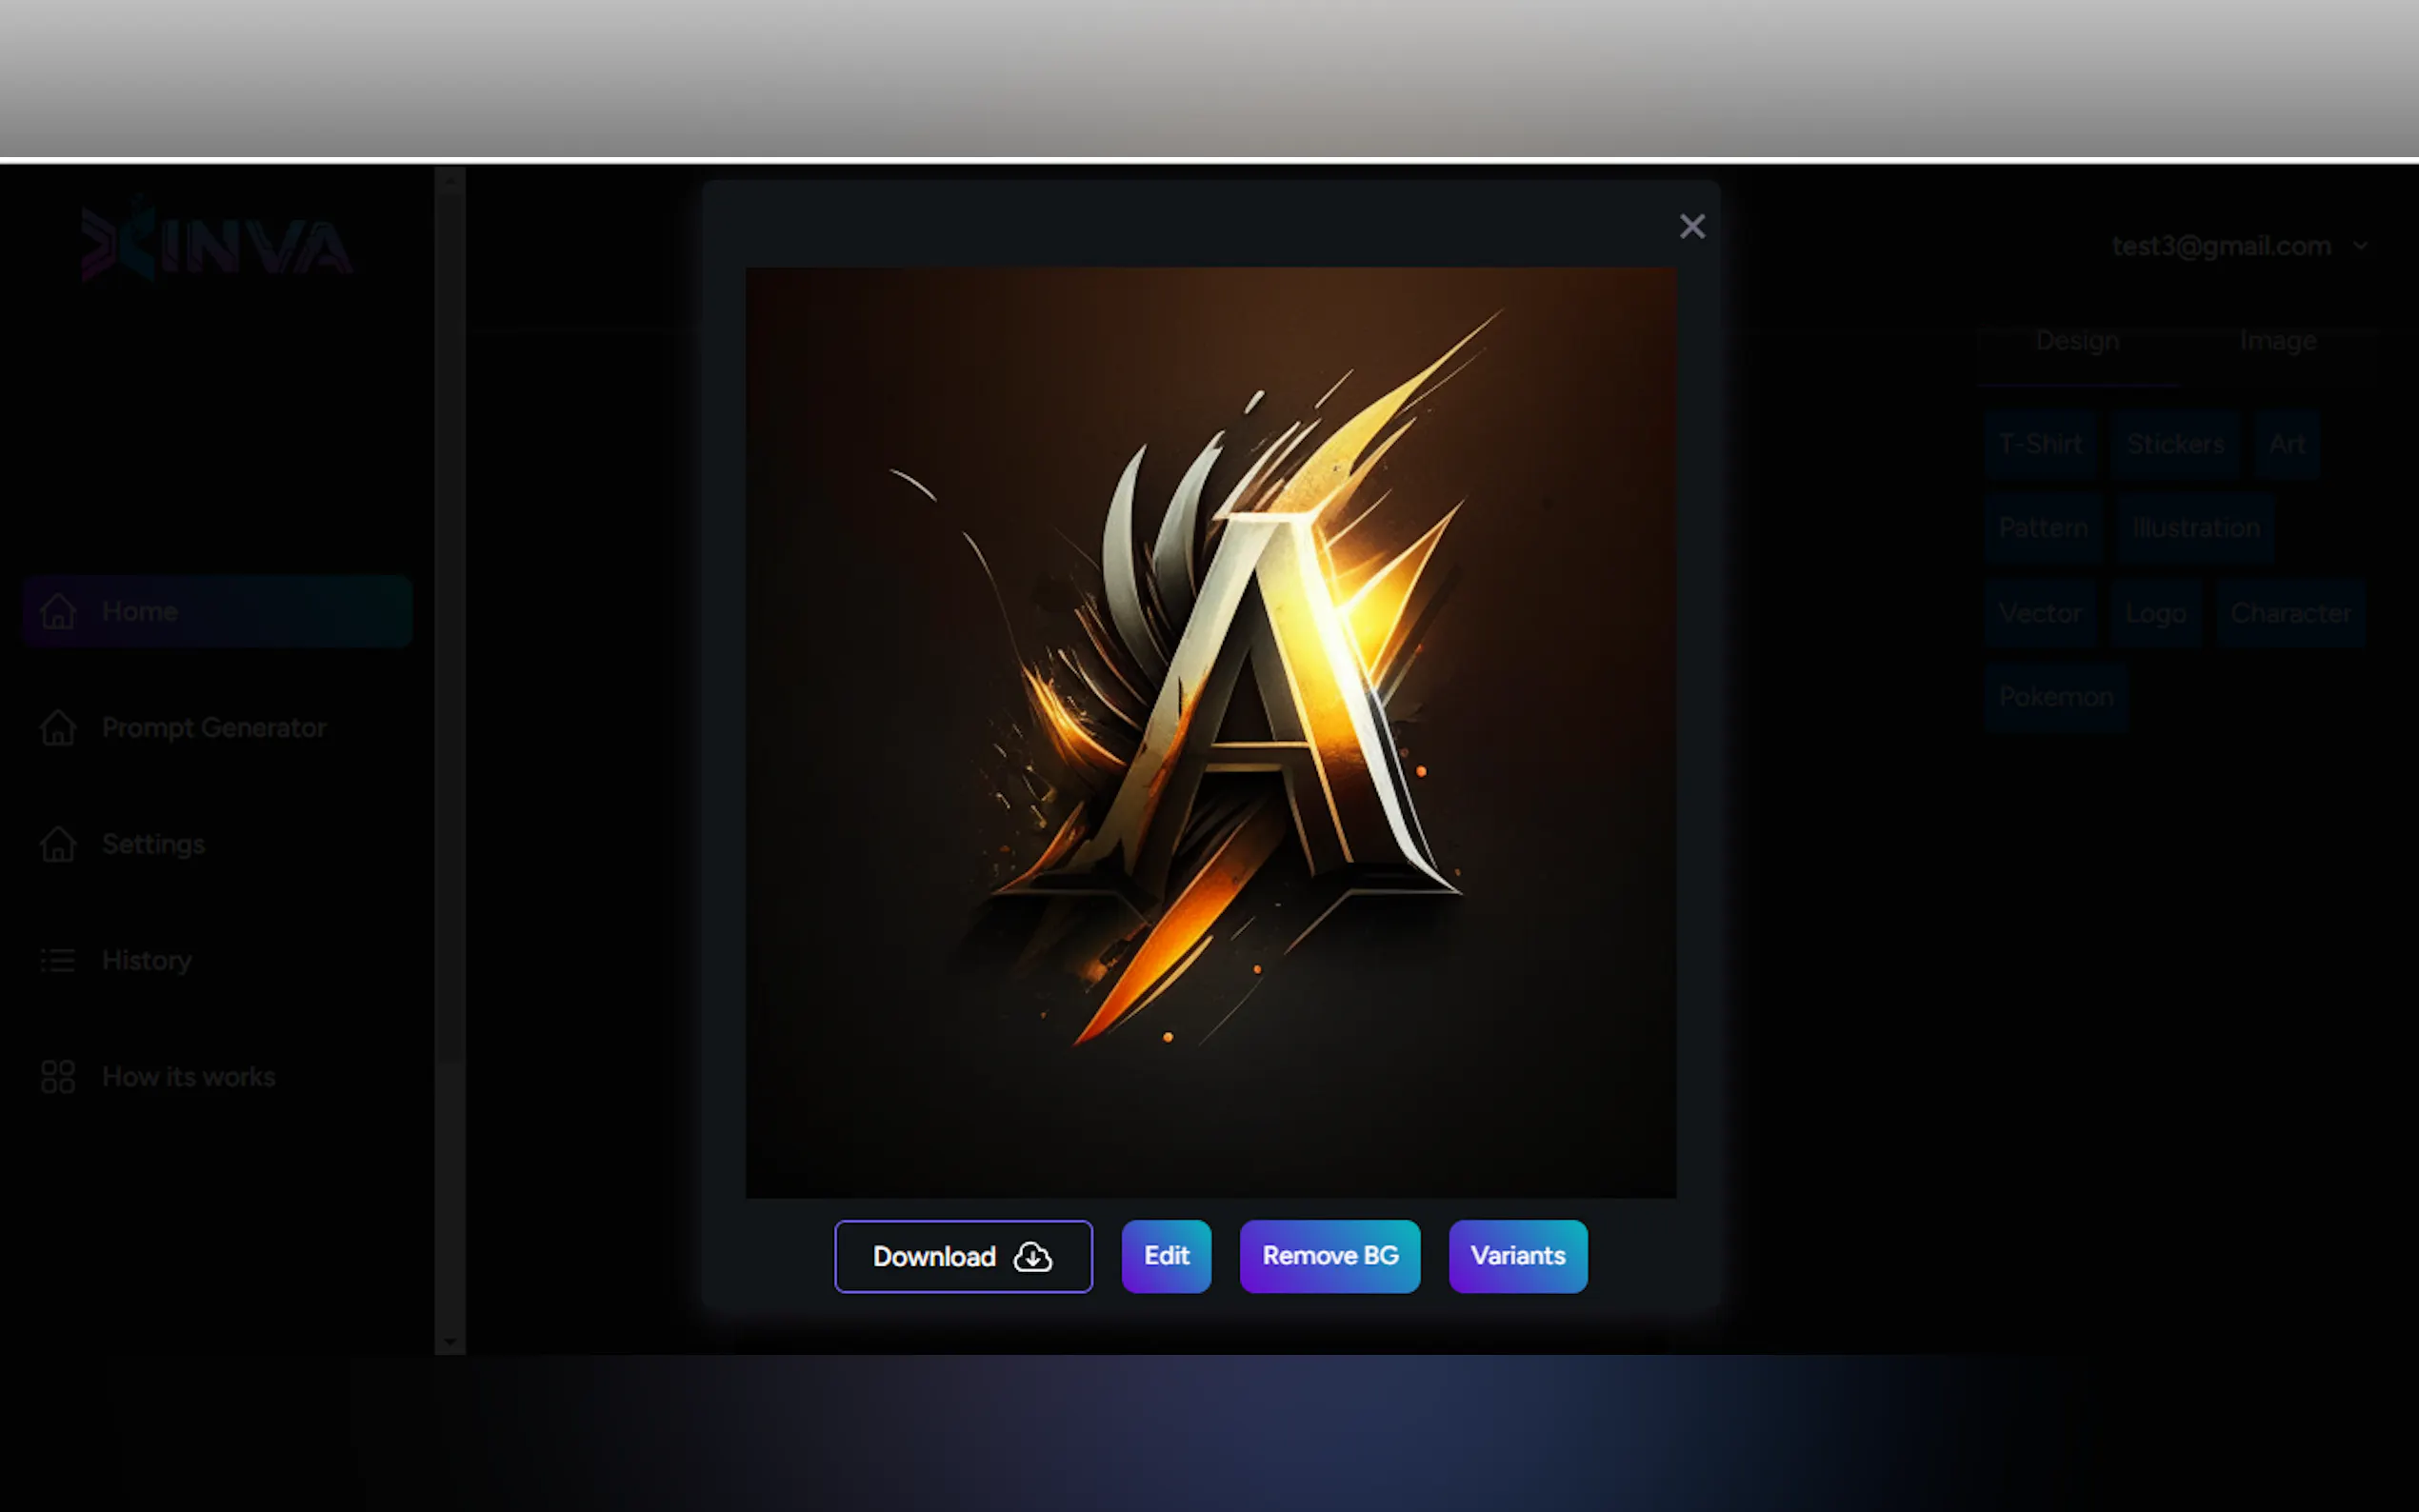Click the cloud download icon
This screenshot has height=1512, width=2419.
[1032, 1257]
